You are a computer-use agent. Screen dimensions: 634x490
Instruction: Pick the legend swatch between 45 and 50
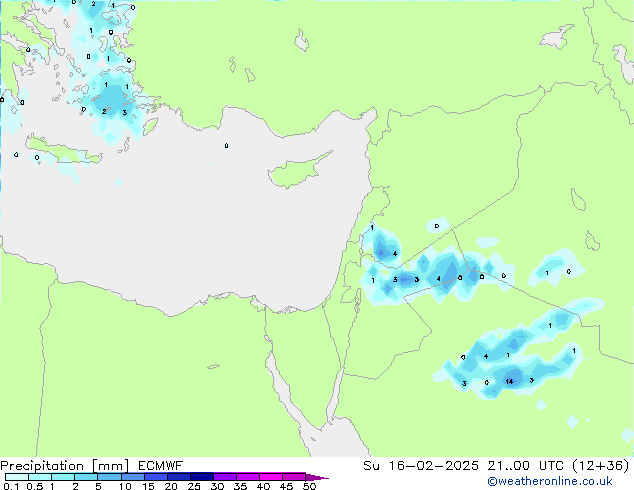pyautogui.click(x=294, y=477)
